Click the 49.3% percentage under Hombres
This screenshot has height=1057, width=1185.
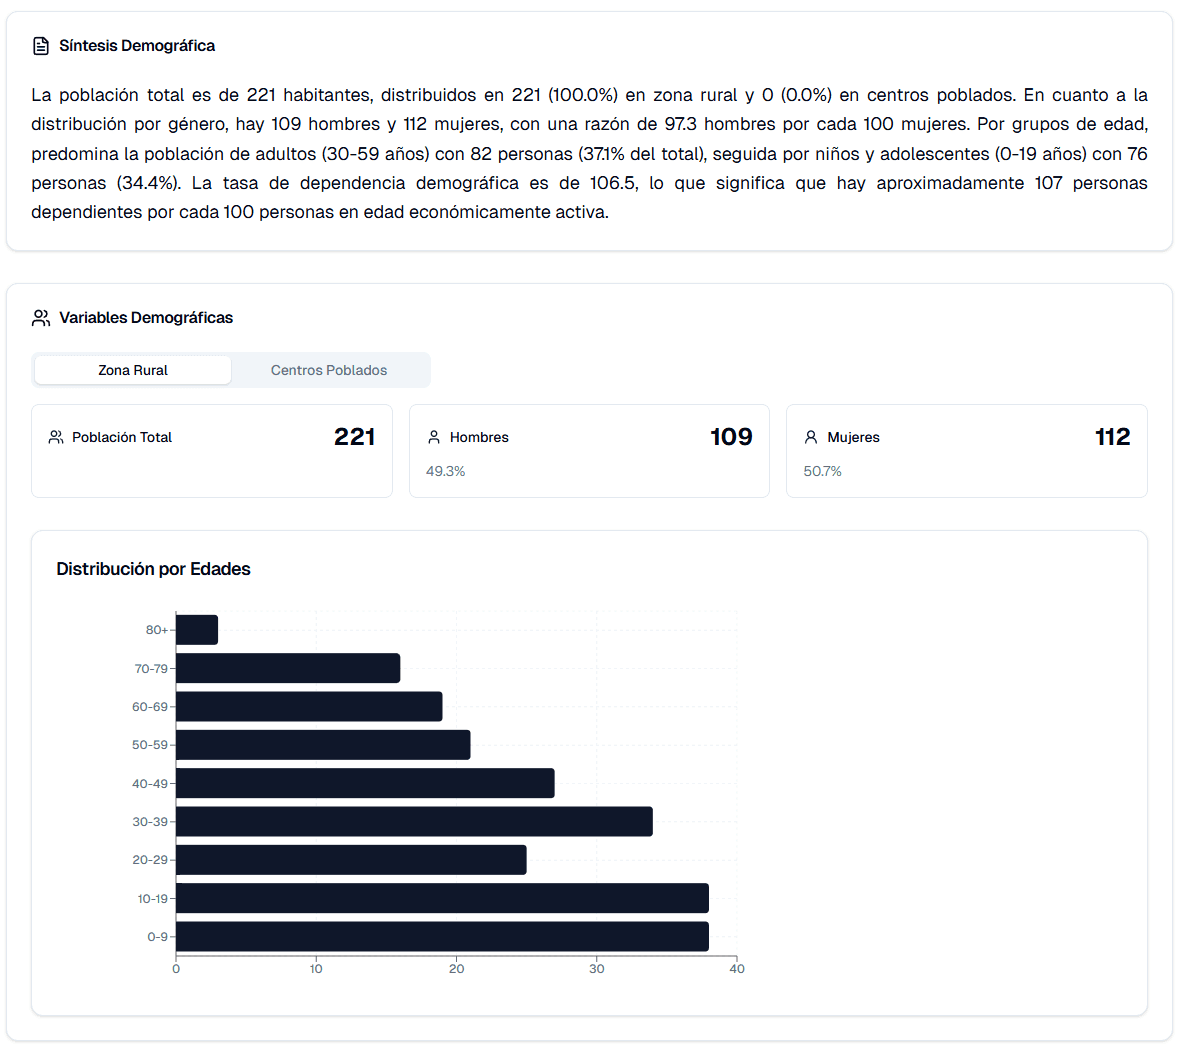point(445,471)
